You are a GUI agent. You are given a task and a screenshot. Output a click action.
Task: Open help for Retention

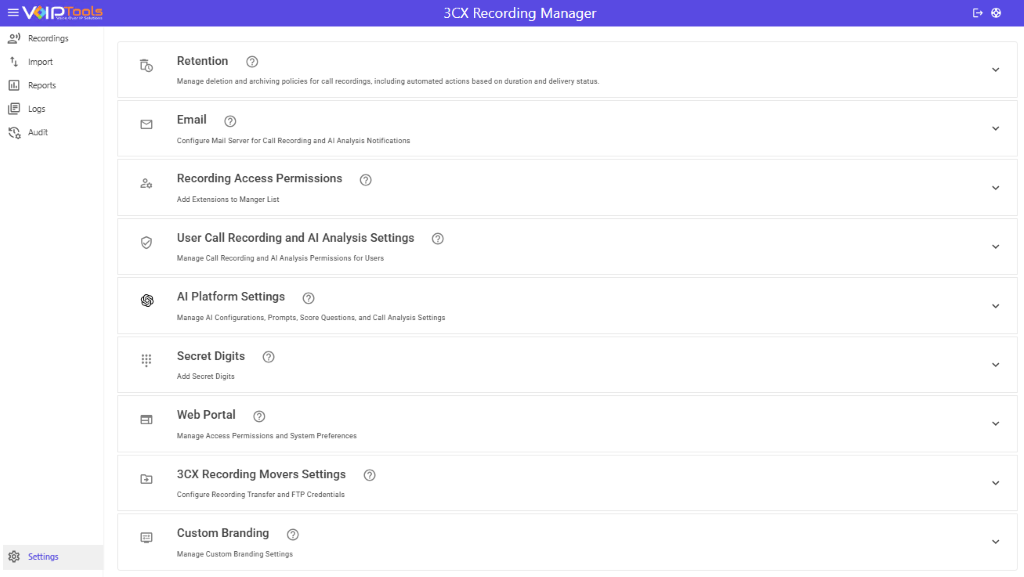tap(252, 62)
